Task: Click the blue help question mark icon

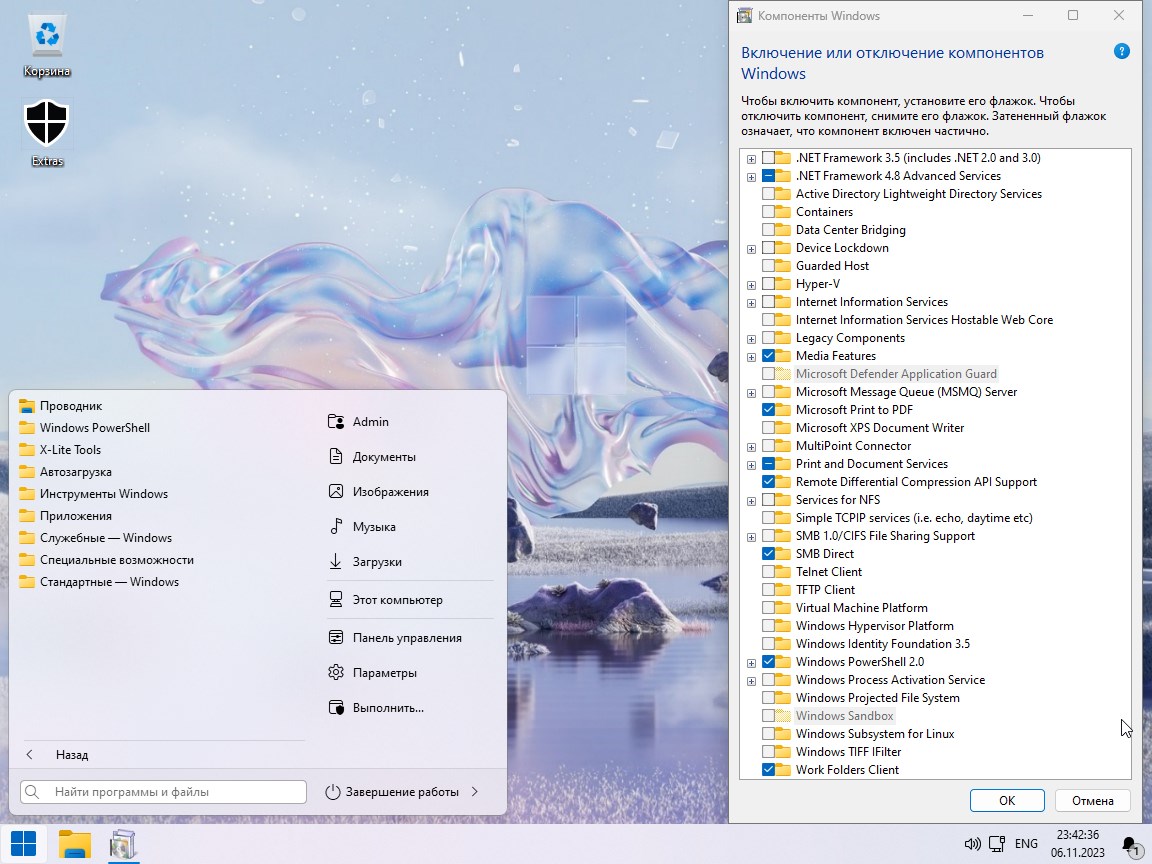Action: (x=1121, y=52)
